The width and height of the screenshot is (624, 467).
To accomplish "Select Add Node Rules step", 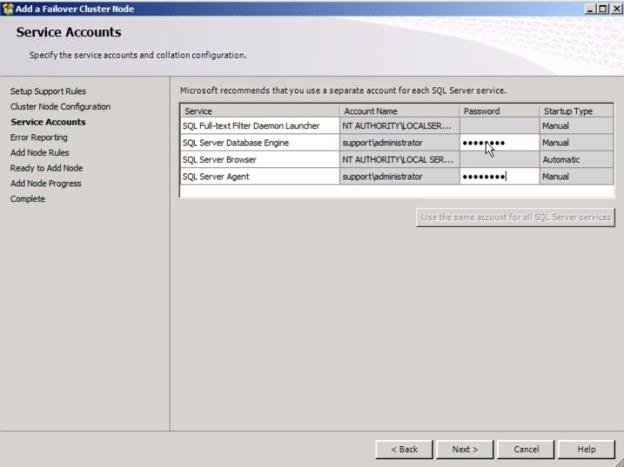I will pos(40,152).
